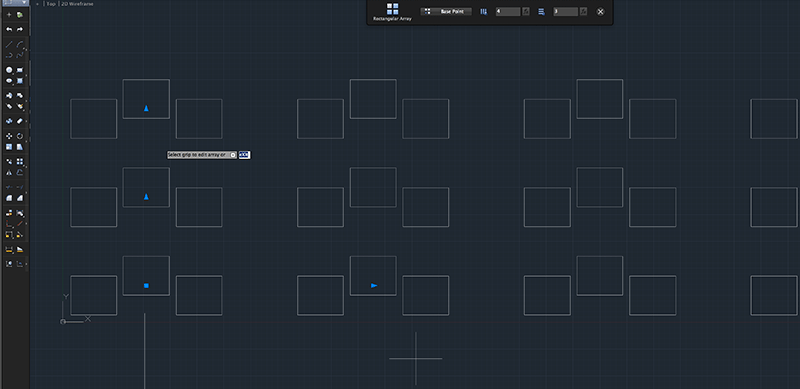Viewport: 800px width, 389px height.
Task: Click the Base Point button
Action: tap(446, 11)
